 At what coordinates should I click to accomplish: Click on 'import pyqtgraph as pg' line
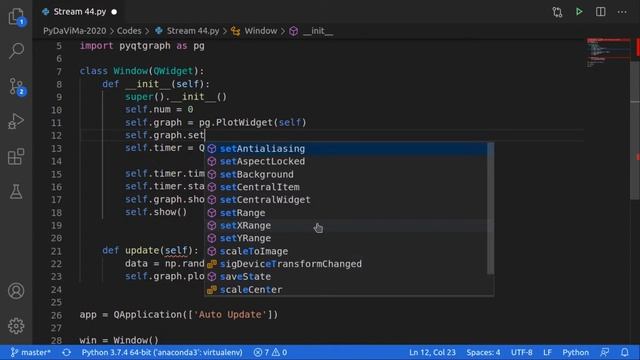point(142,46)
